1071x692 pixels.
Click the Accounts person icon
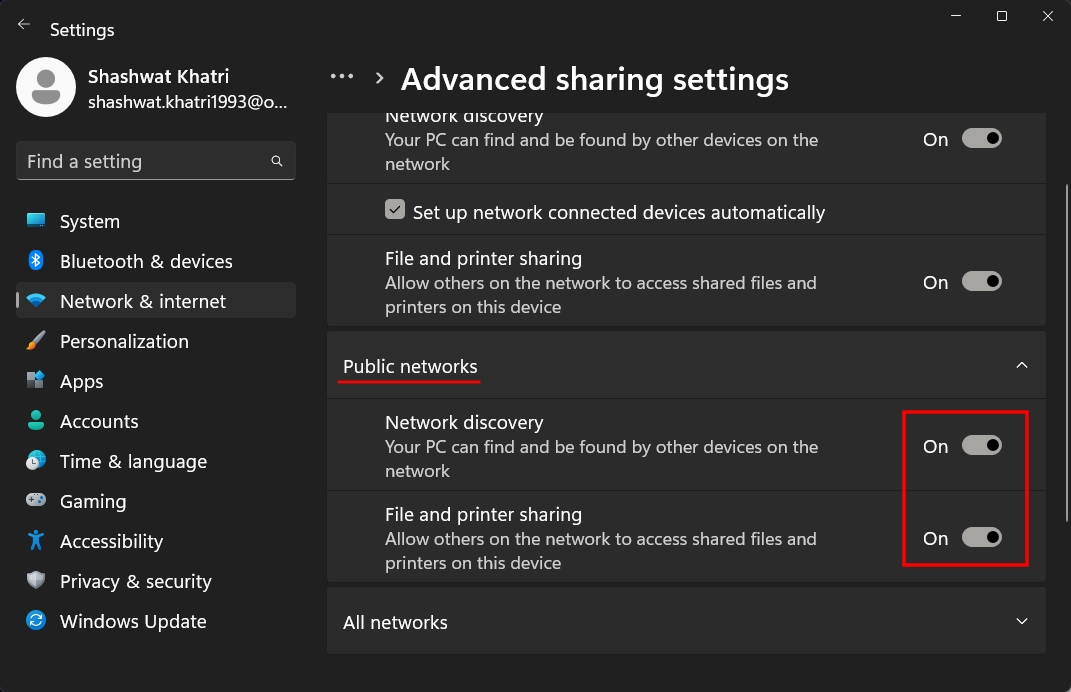(x=36, y=421)
